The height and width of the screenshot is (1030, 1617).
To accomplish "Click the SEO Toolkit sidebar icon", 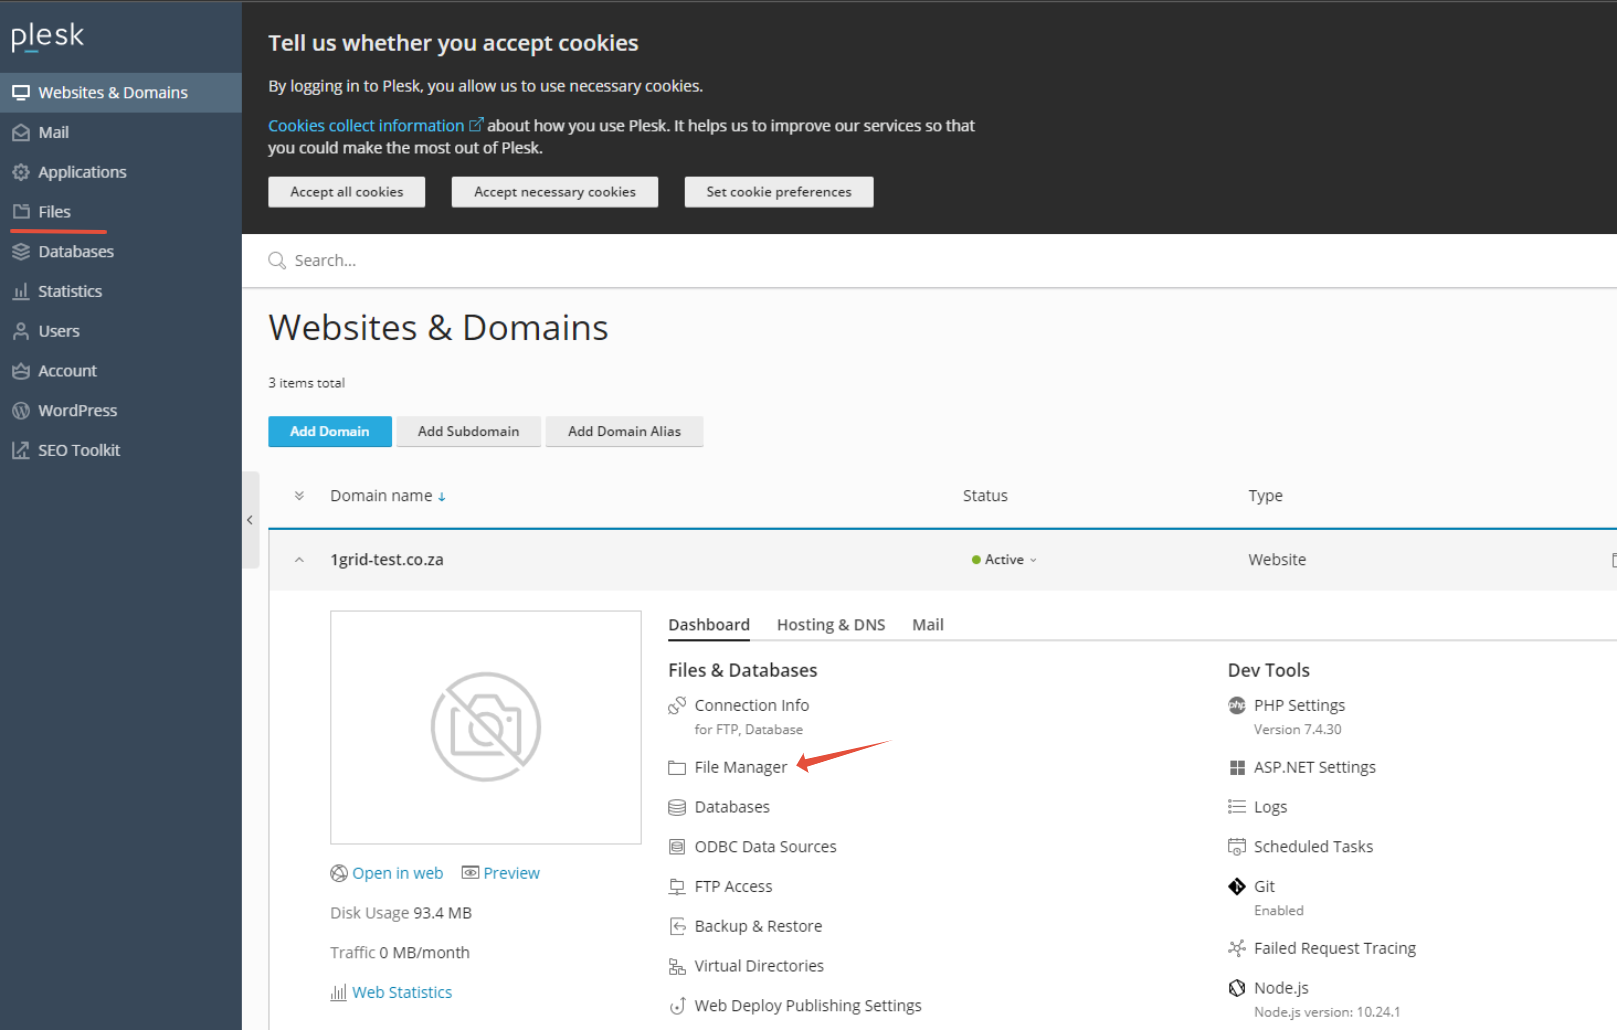I will (x=20, y=450).
